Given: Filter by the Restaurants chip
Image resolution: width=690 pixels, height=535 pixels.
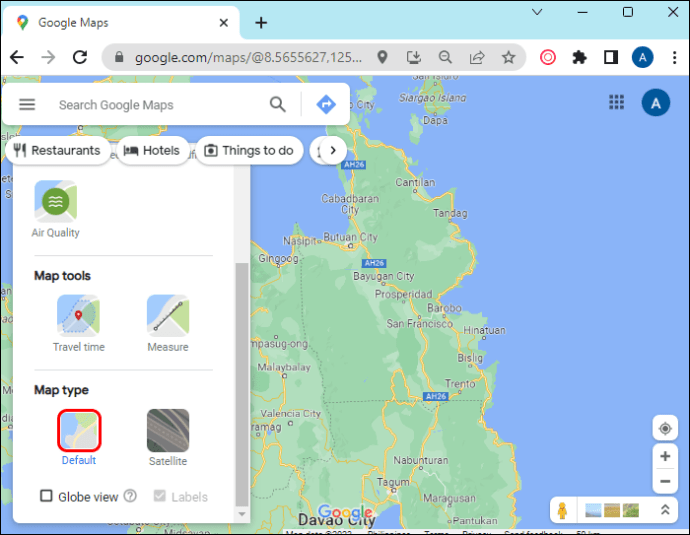Looking at the screenshot, I should click(57, 150).
